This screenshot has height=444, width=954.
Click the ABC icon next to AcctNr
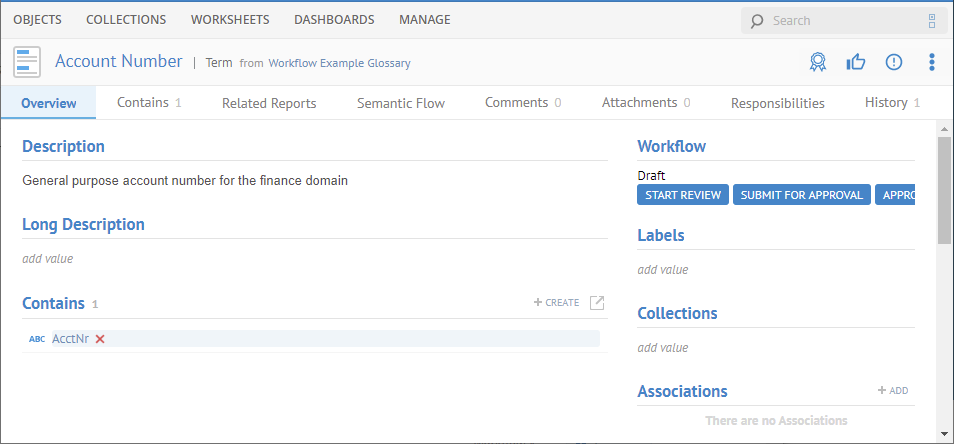tap(37, 339)
